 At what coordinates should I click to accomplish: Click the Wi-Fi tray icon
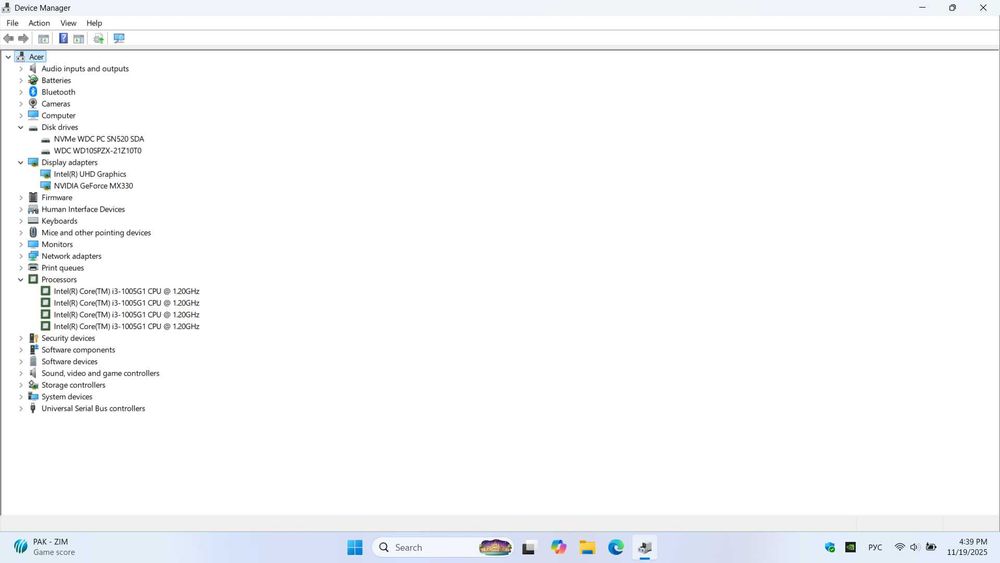click(900, 547)
